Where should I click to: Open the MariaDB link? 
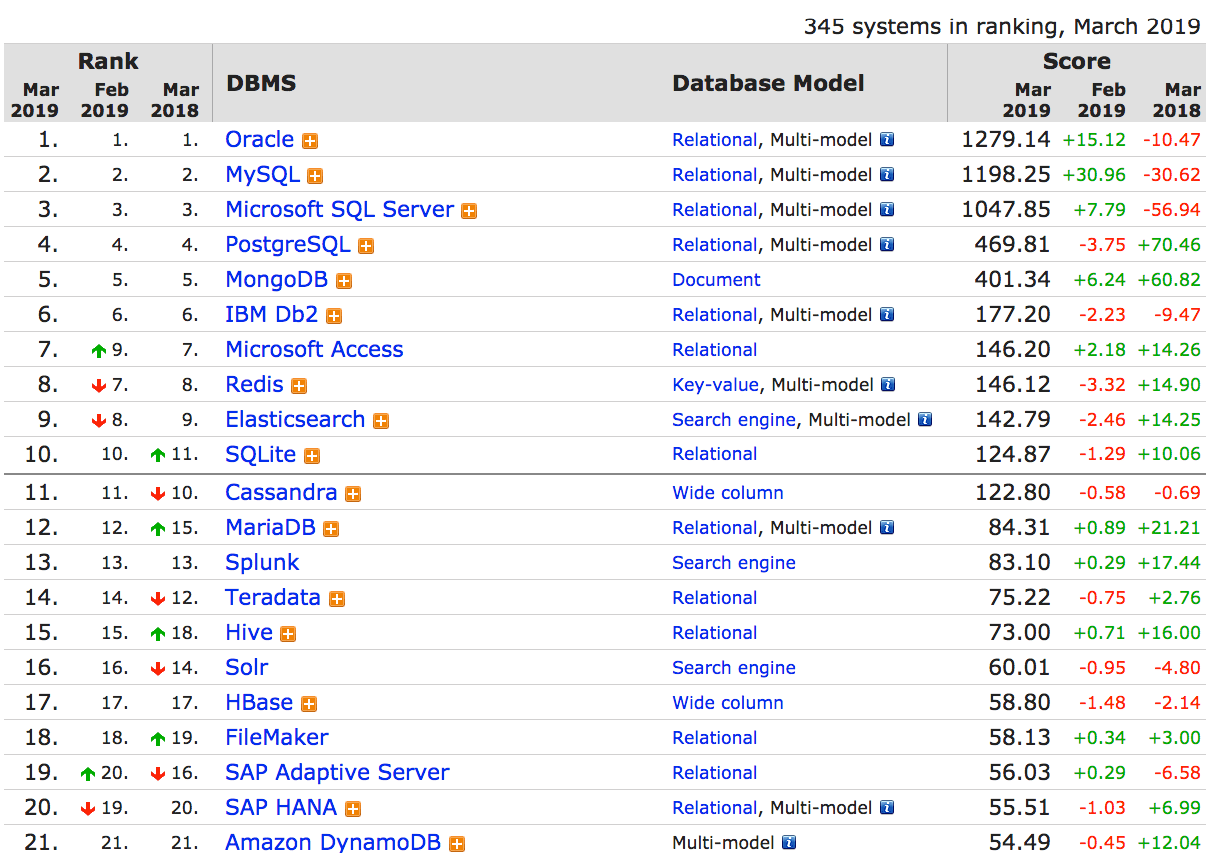coord(271,527)
